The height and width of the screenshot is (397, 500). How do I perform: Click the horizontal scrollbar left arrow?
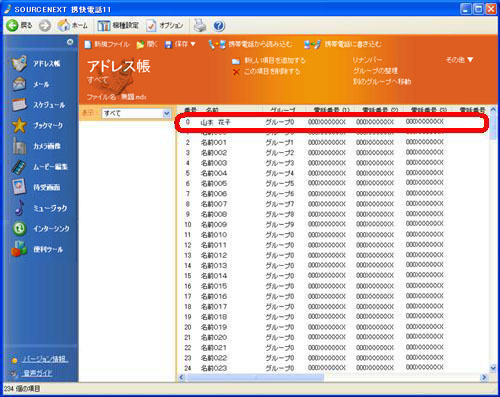182,377
